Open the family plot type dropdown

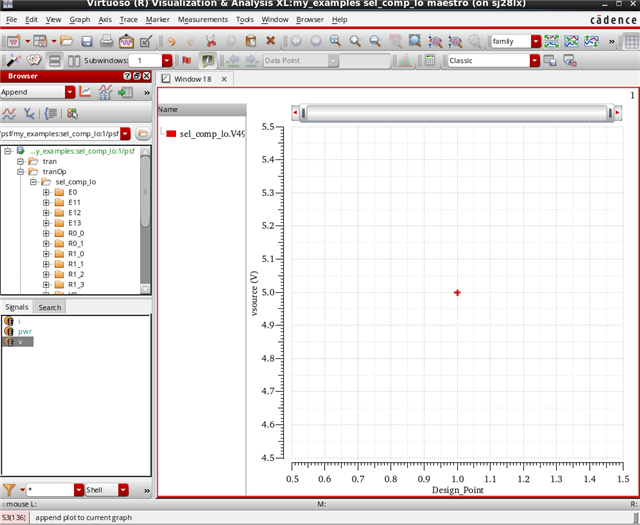click(x=536, y=41)
